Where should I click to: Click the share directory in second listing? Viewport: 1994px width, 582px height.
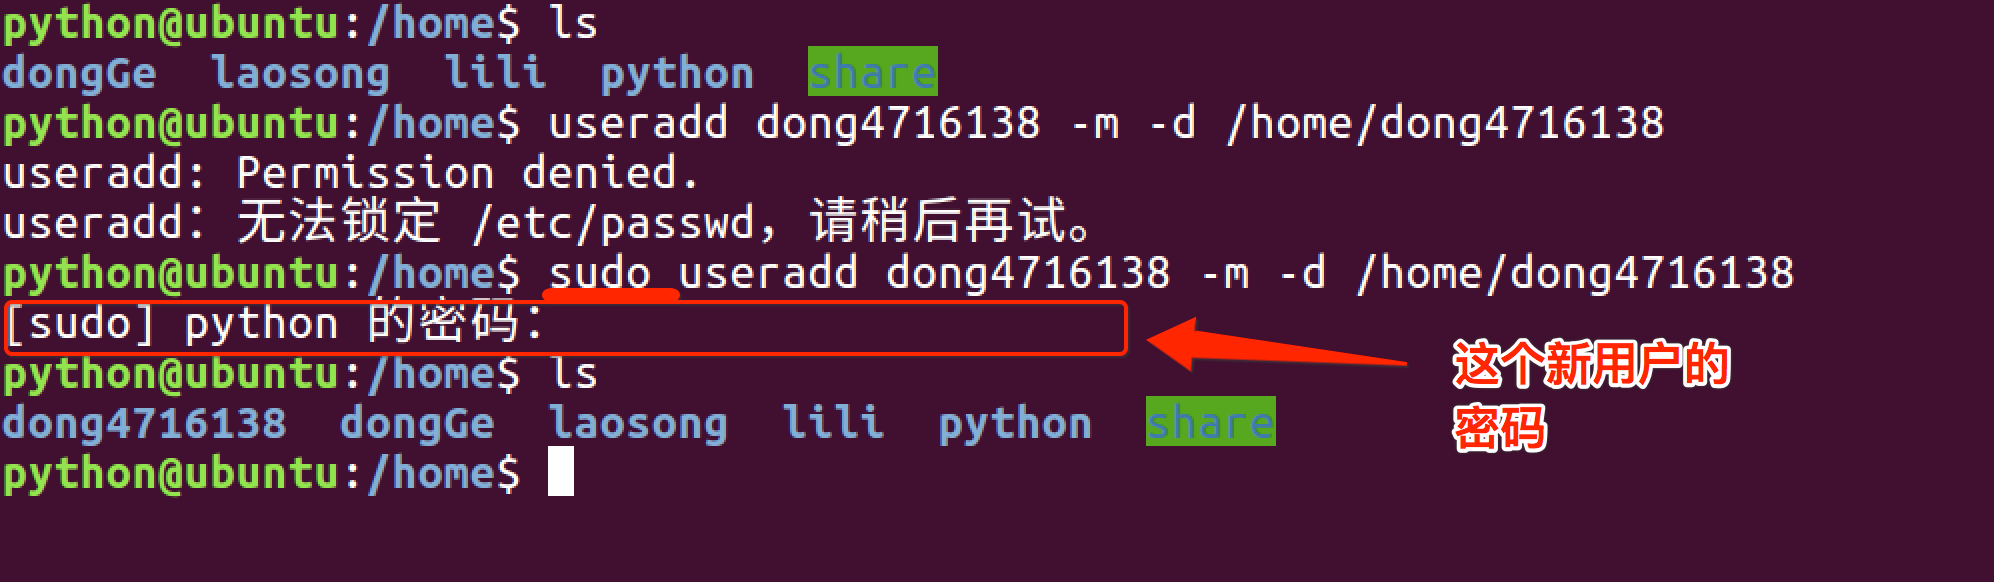1211,422
